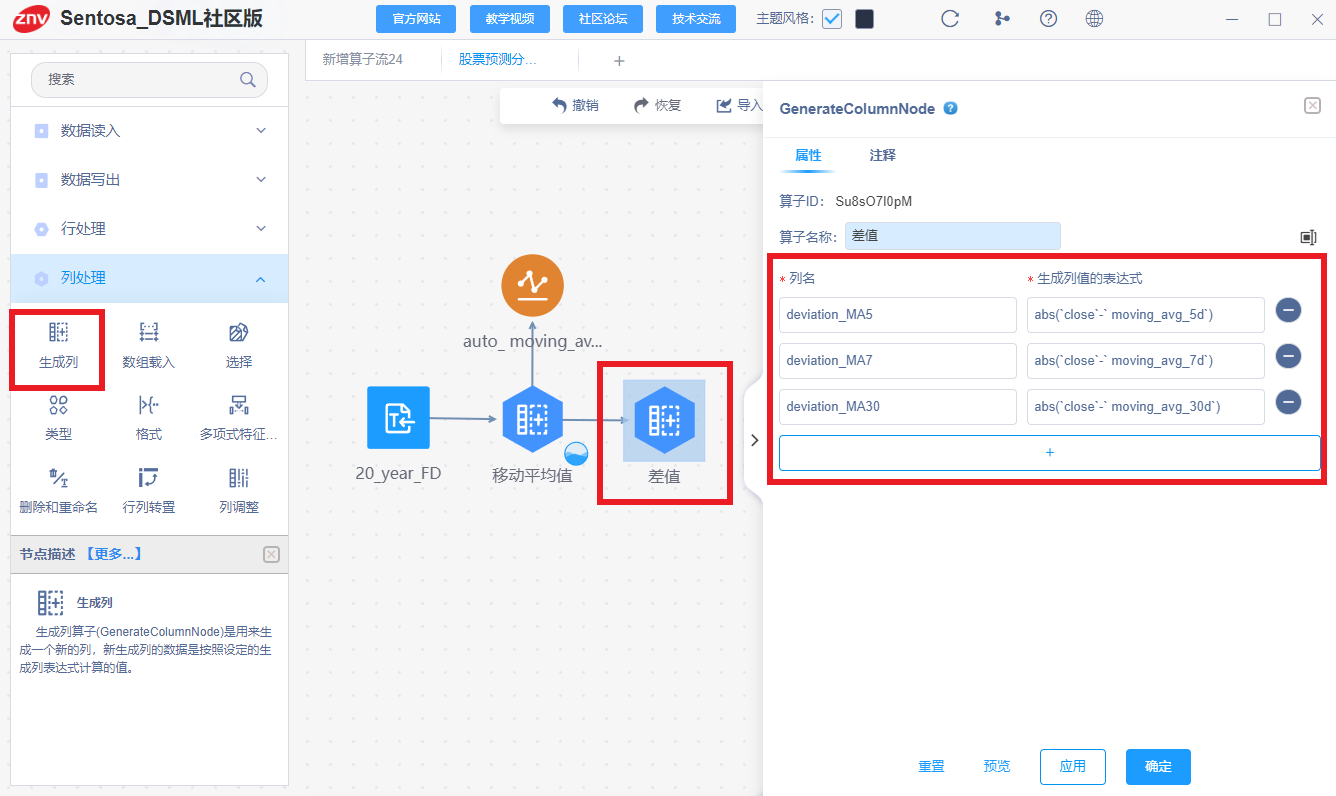Screen dimensions: 1336x796
Task: Select the auto_moving_av chart node
Action: coord(532,285)
